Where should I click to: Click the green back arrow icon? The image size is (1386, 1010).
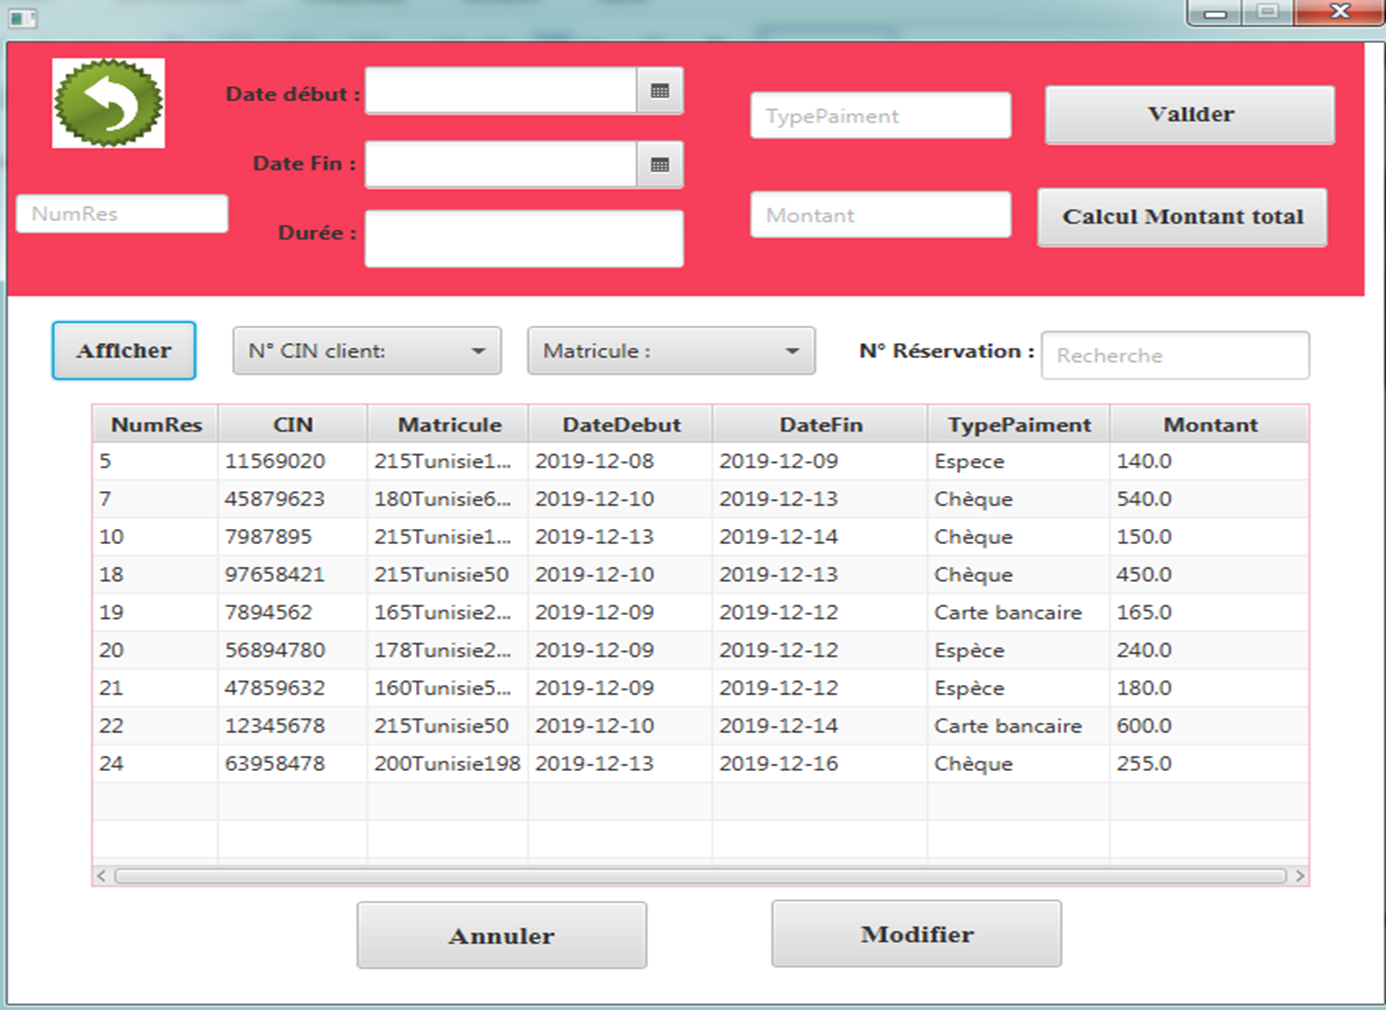coord(108,103)
